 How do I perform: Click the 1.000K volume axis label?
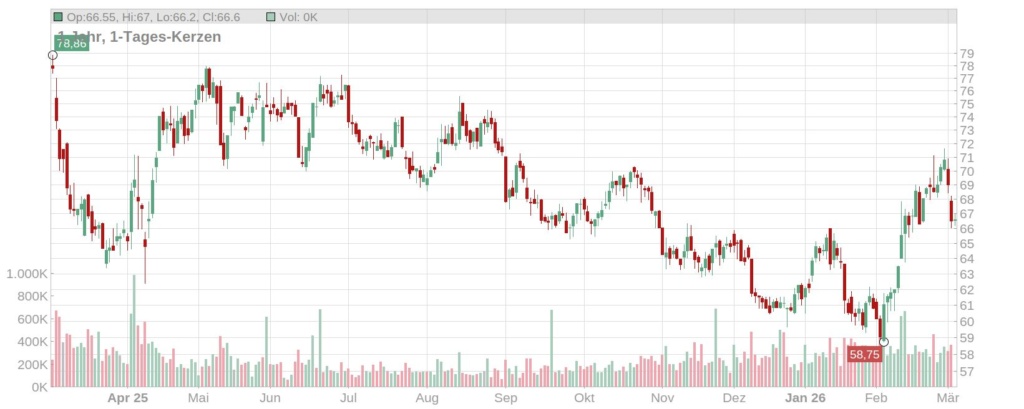pyautogui.click(x=26, y=273)
